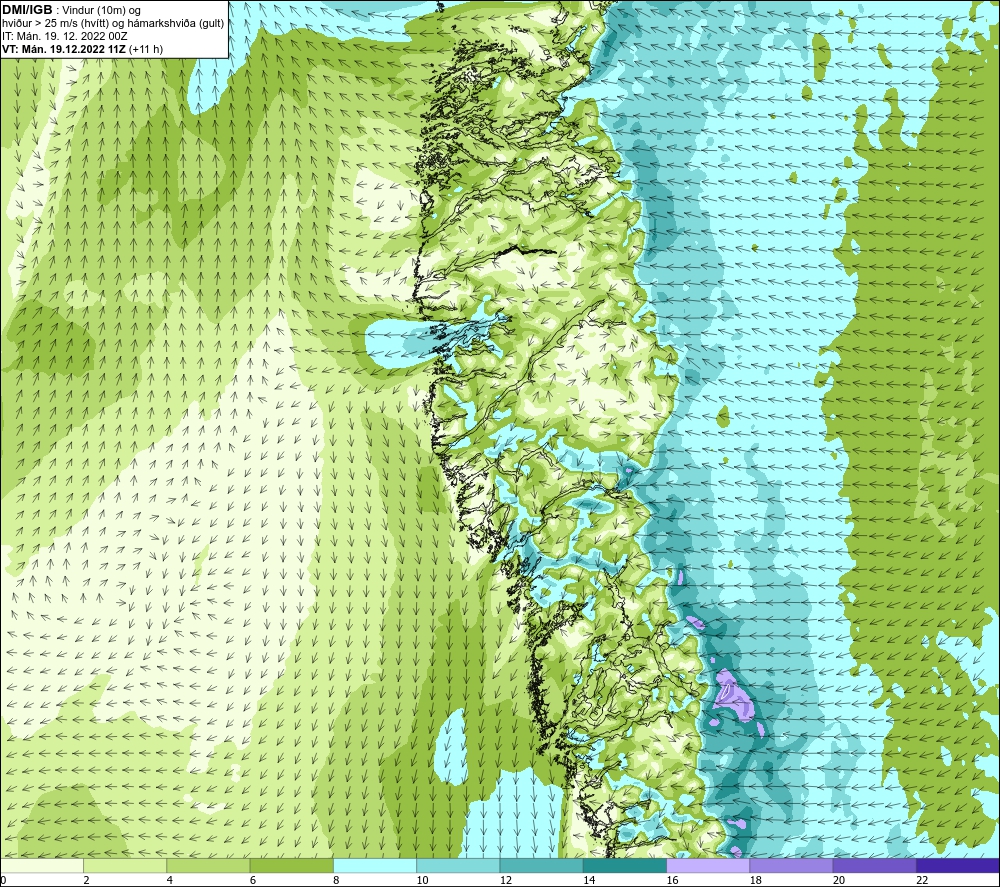Image resolution: width=1000 pixels, height=887 pixels.
Task: Click the 18–20 m/s purple legend swatch
Action: click(791, 865)
